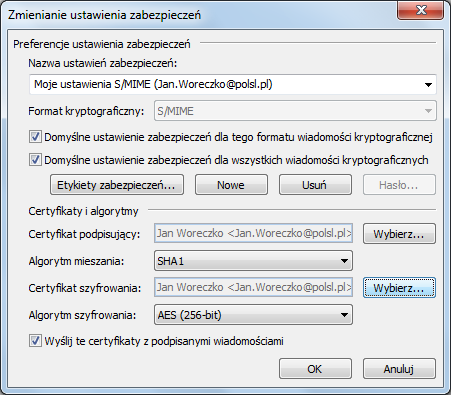451x395 pixels.
Task: Close the security settings dialog window
Action: coord(420,10)
